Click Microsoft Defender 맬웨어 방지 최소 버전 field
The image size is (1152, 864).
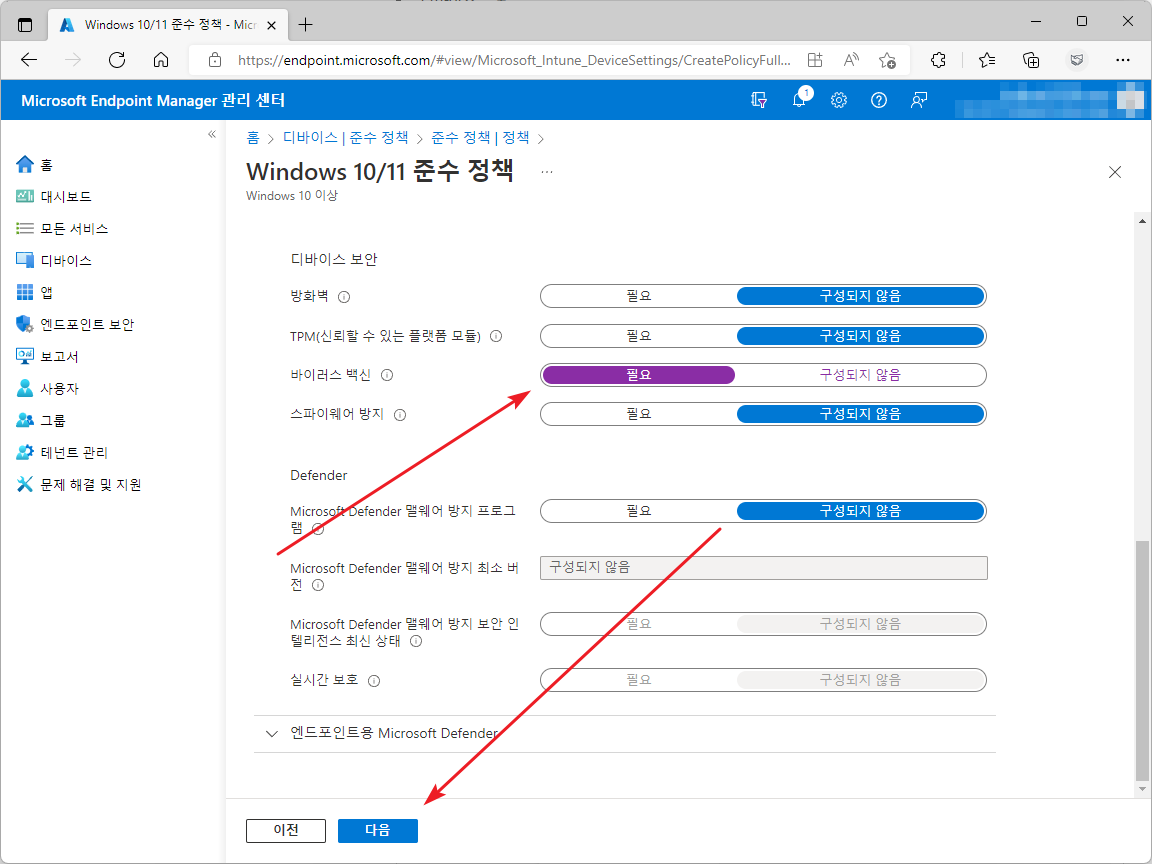point(763,568)
